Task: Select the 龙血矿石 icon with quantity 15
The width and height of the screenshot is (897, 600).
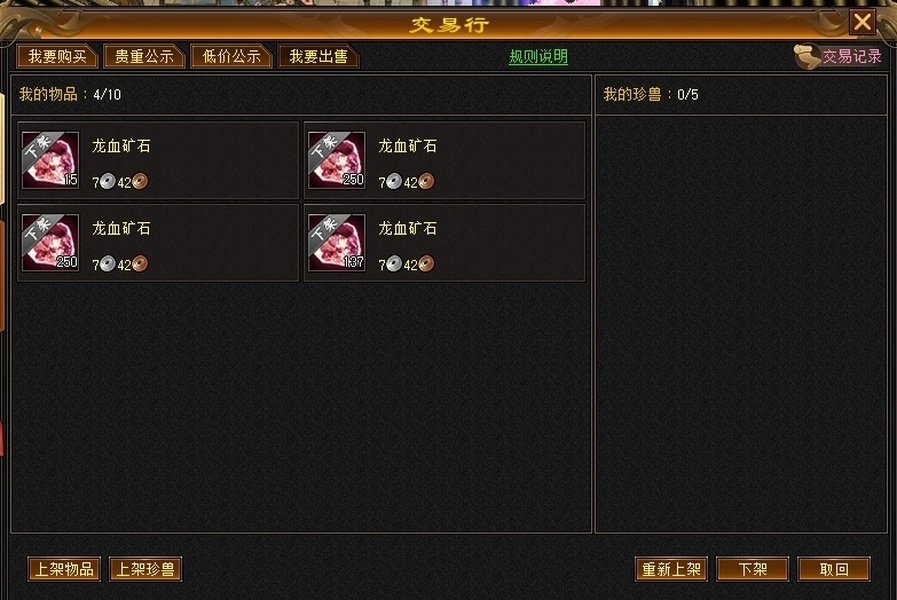Action: (50, 160)
